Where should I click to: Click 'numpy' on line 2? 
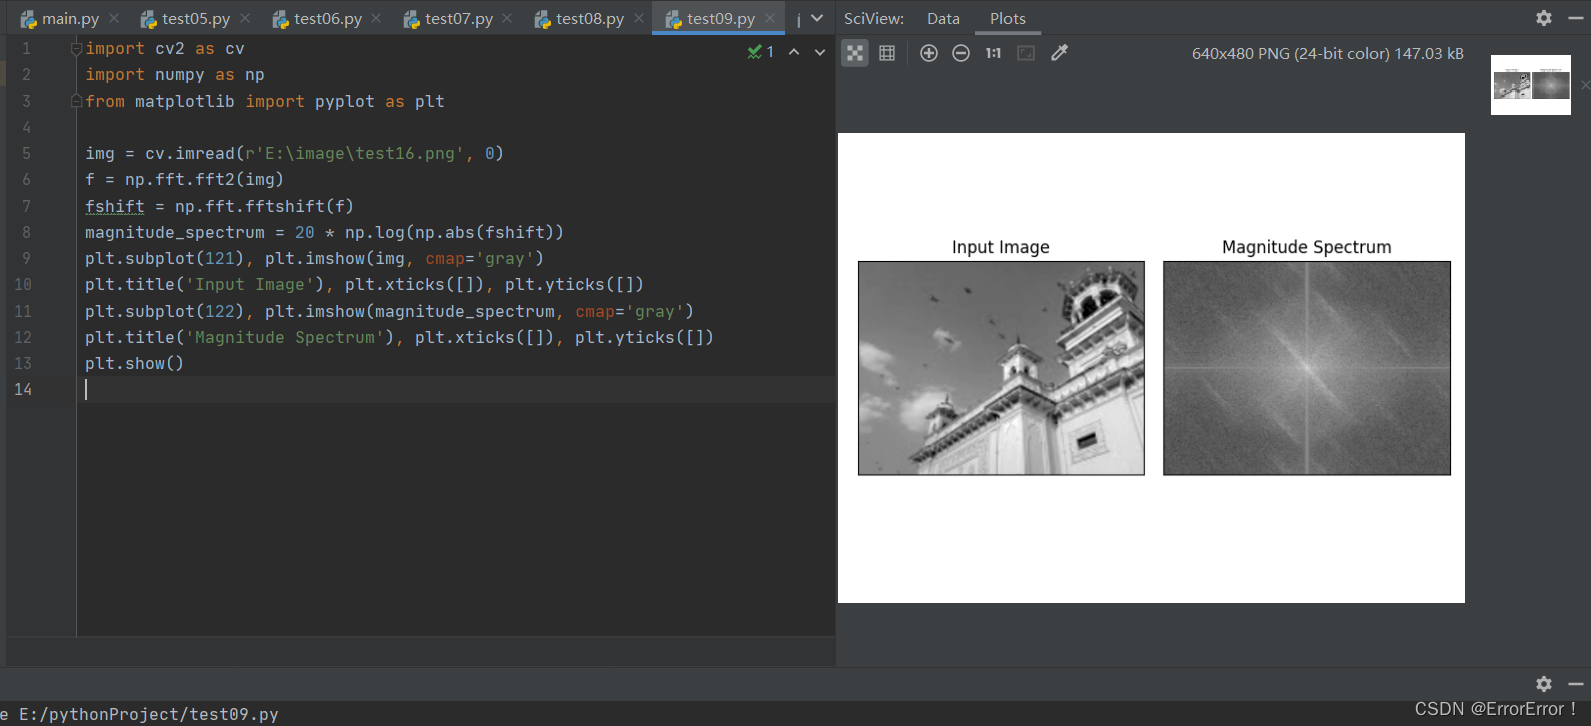tap(180, 74)
